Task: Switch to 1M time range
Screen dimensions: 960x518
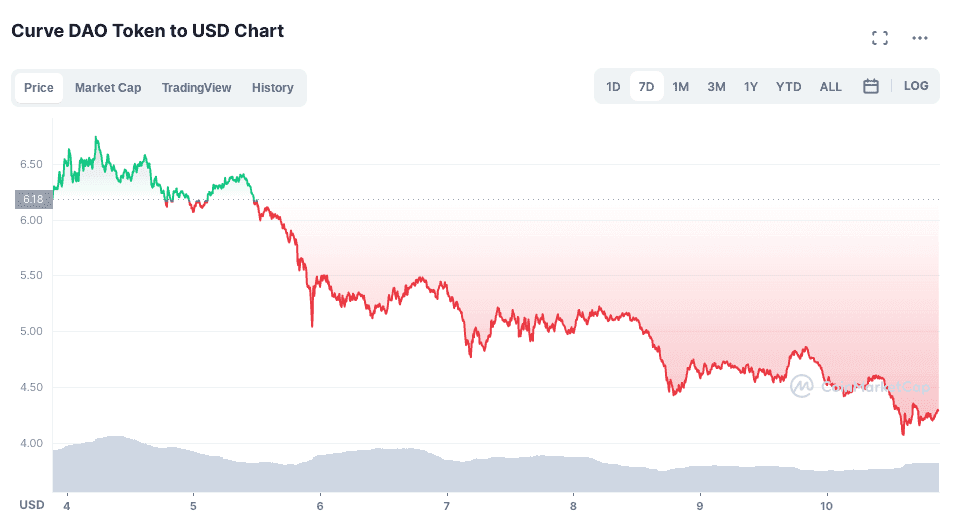Action: [681, 87]
